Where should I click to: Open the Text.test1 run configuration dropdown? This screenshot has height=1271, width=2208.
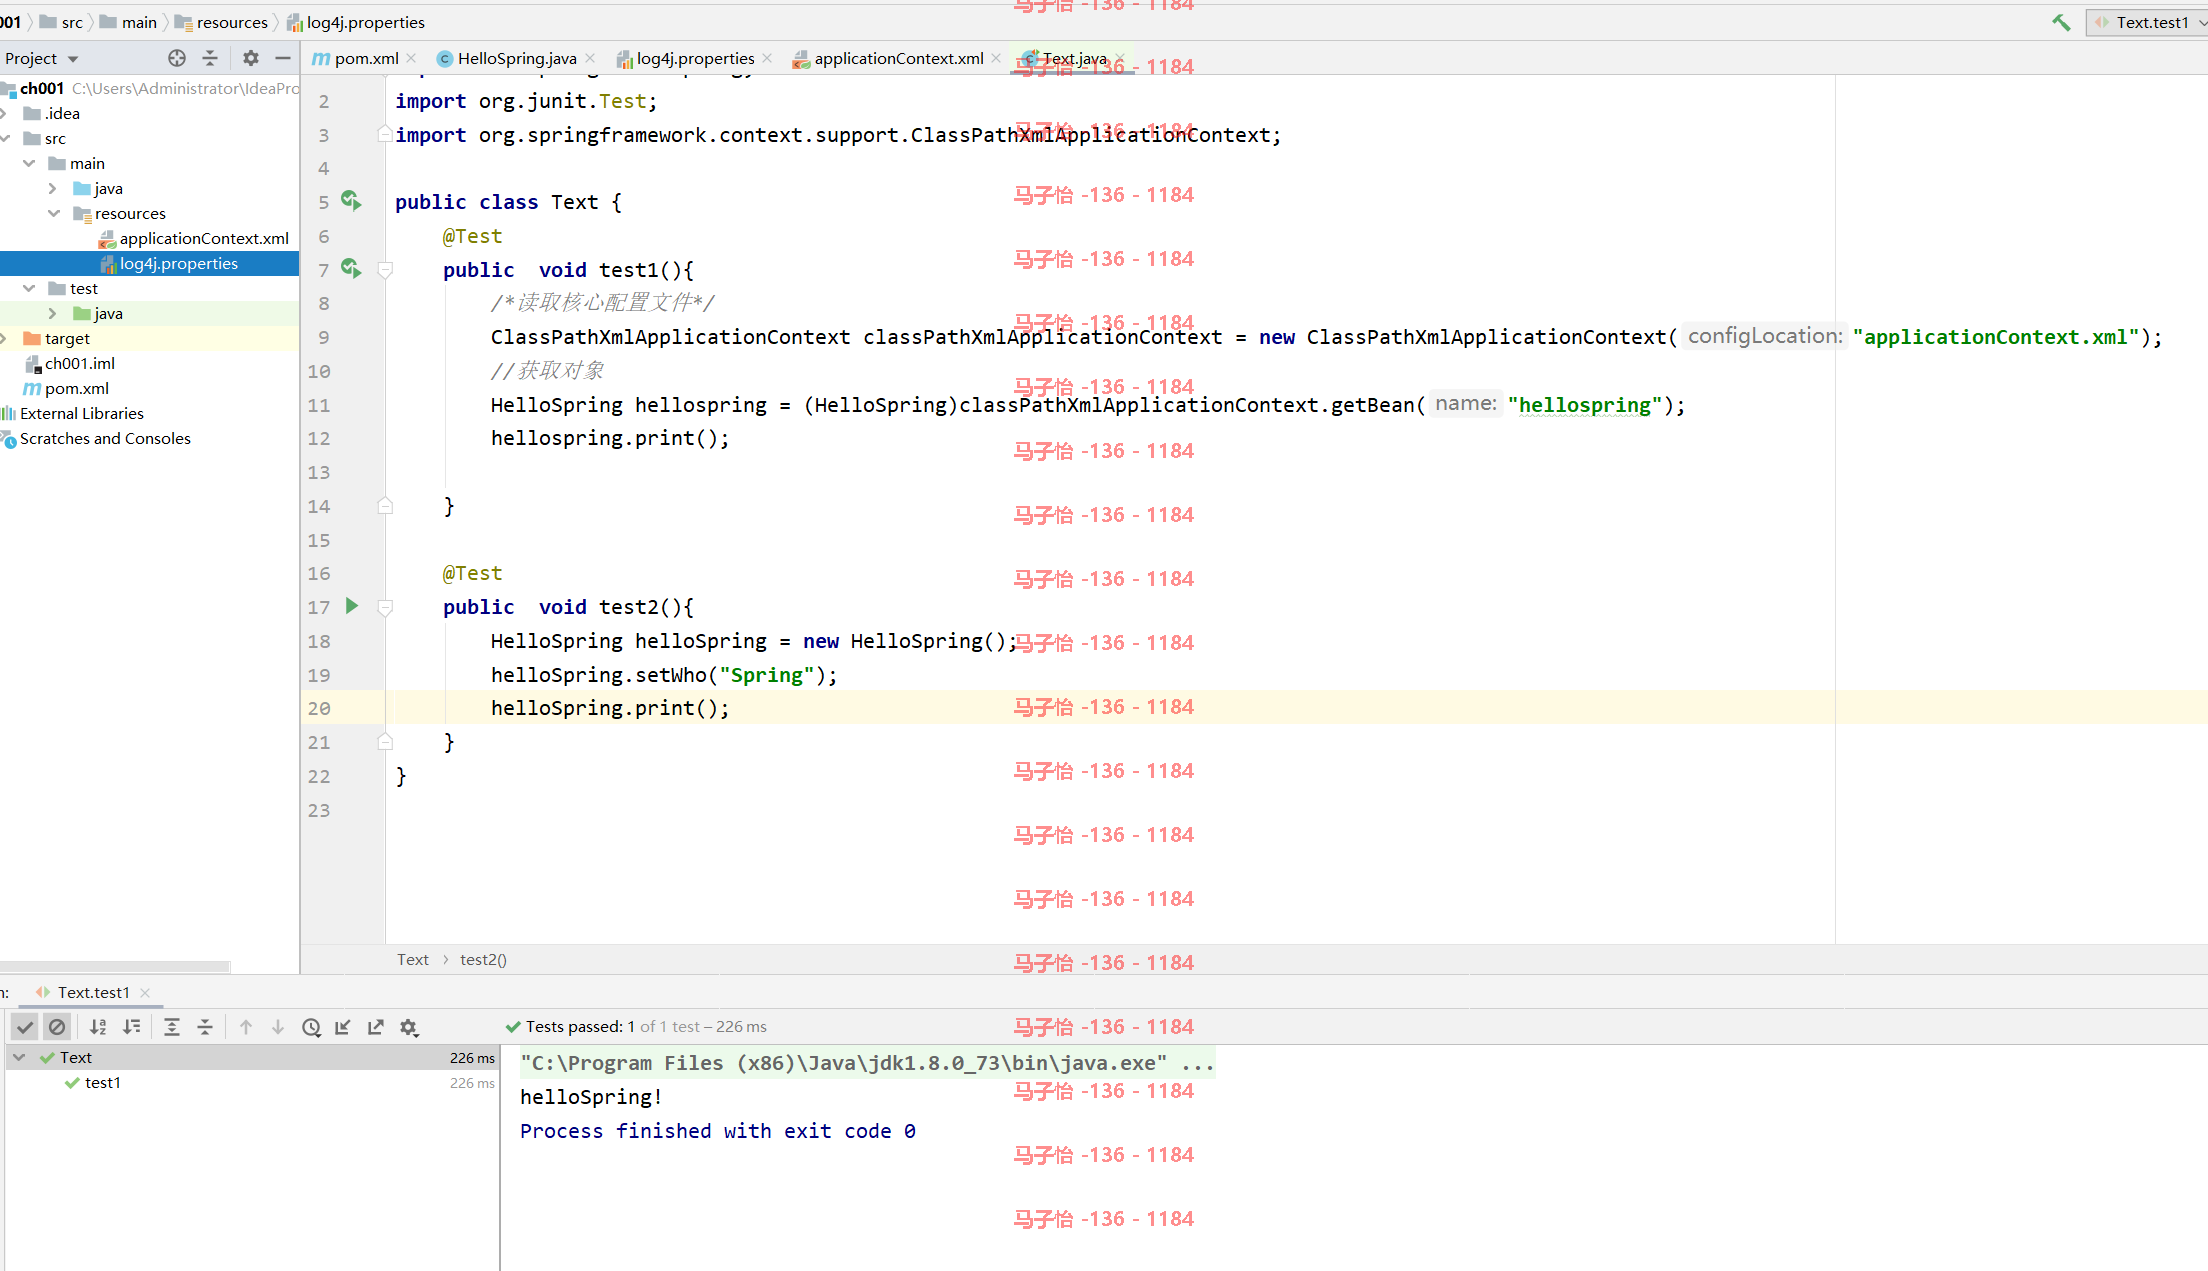(2148, 22)
